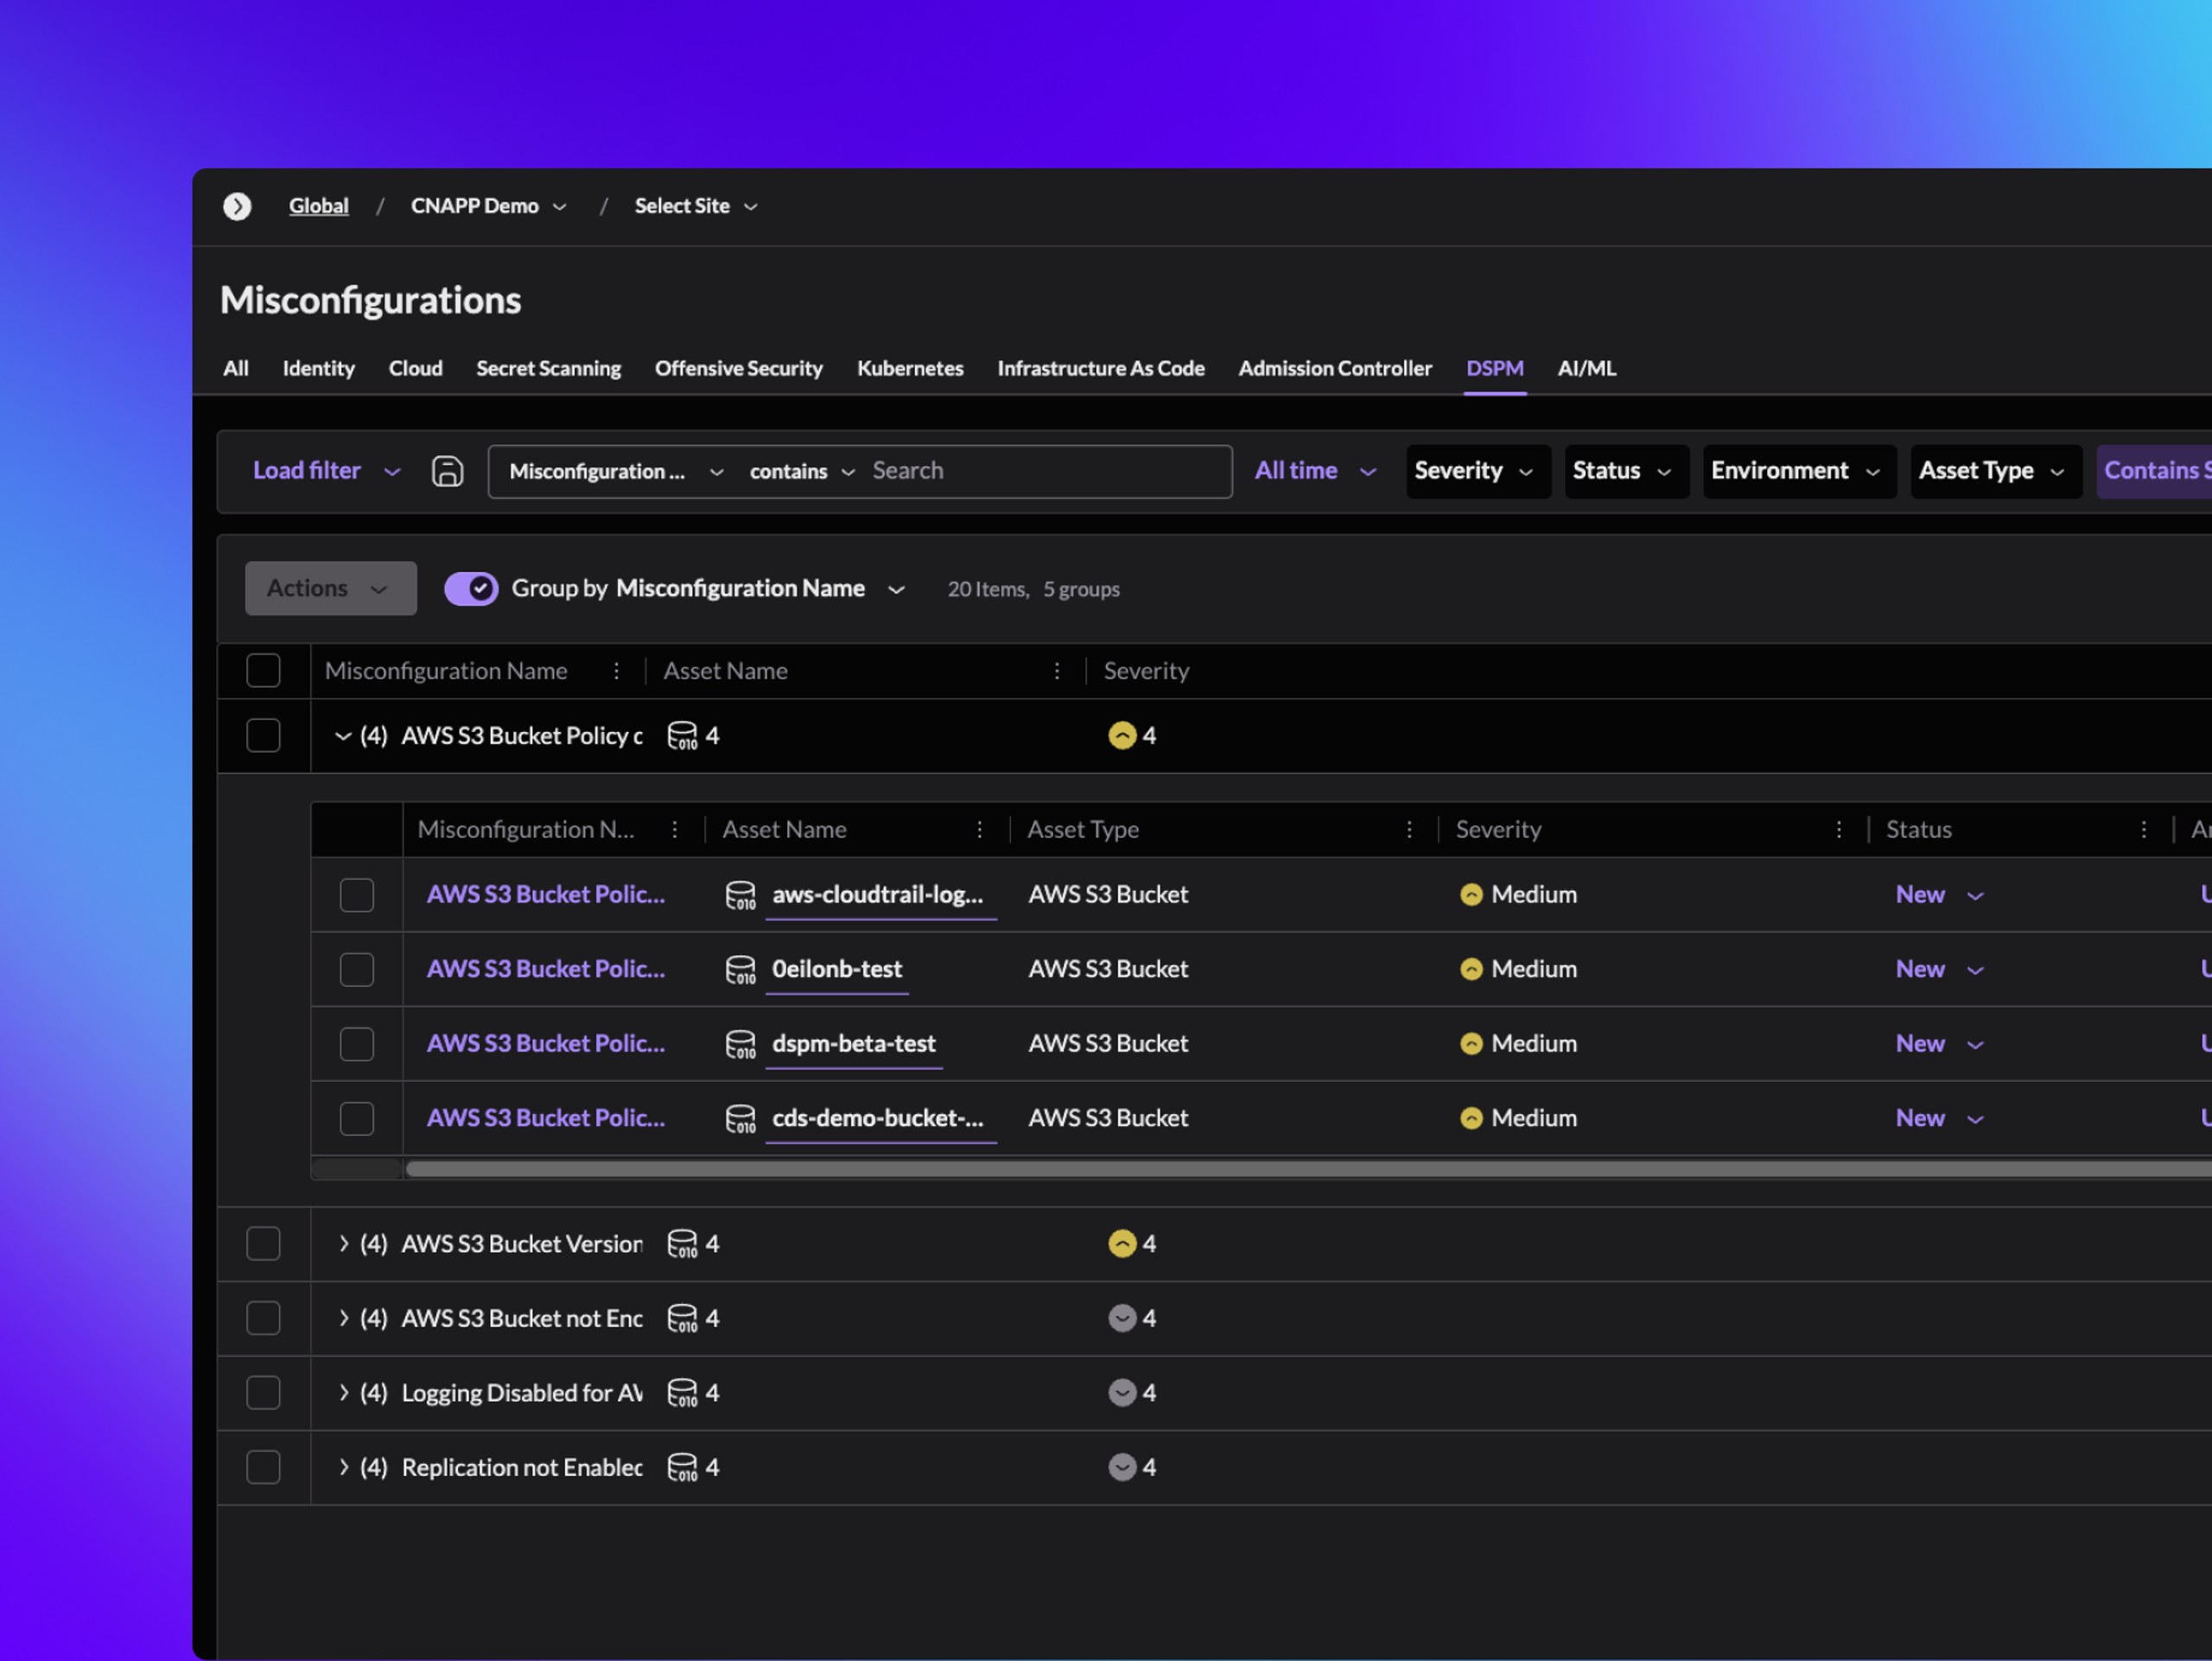Click bucket icon beside cds-demo-bucket asset
Viewport: 2212px width, 1661px height.
(x=740, y=1119)
